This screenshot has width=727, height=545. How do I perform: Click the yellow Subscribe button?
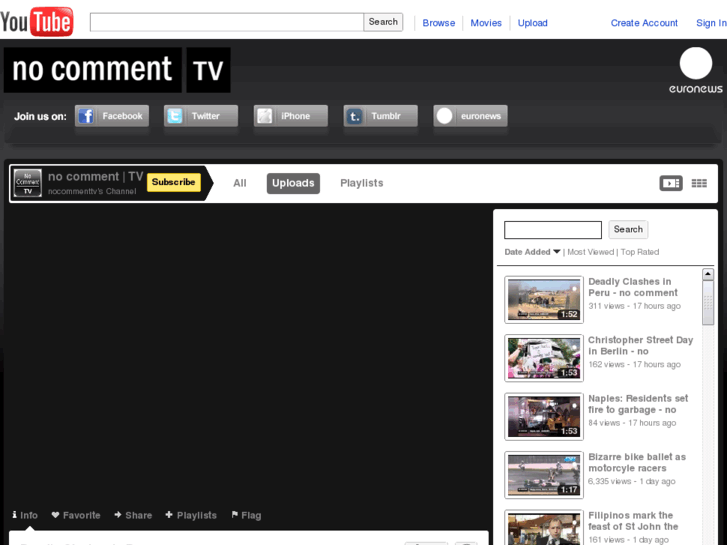click(x=173, y=182)
